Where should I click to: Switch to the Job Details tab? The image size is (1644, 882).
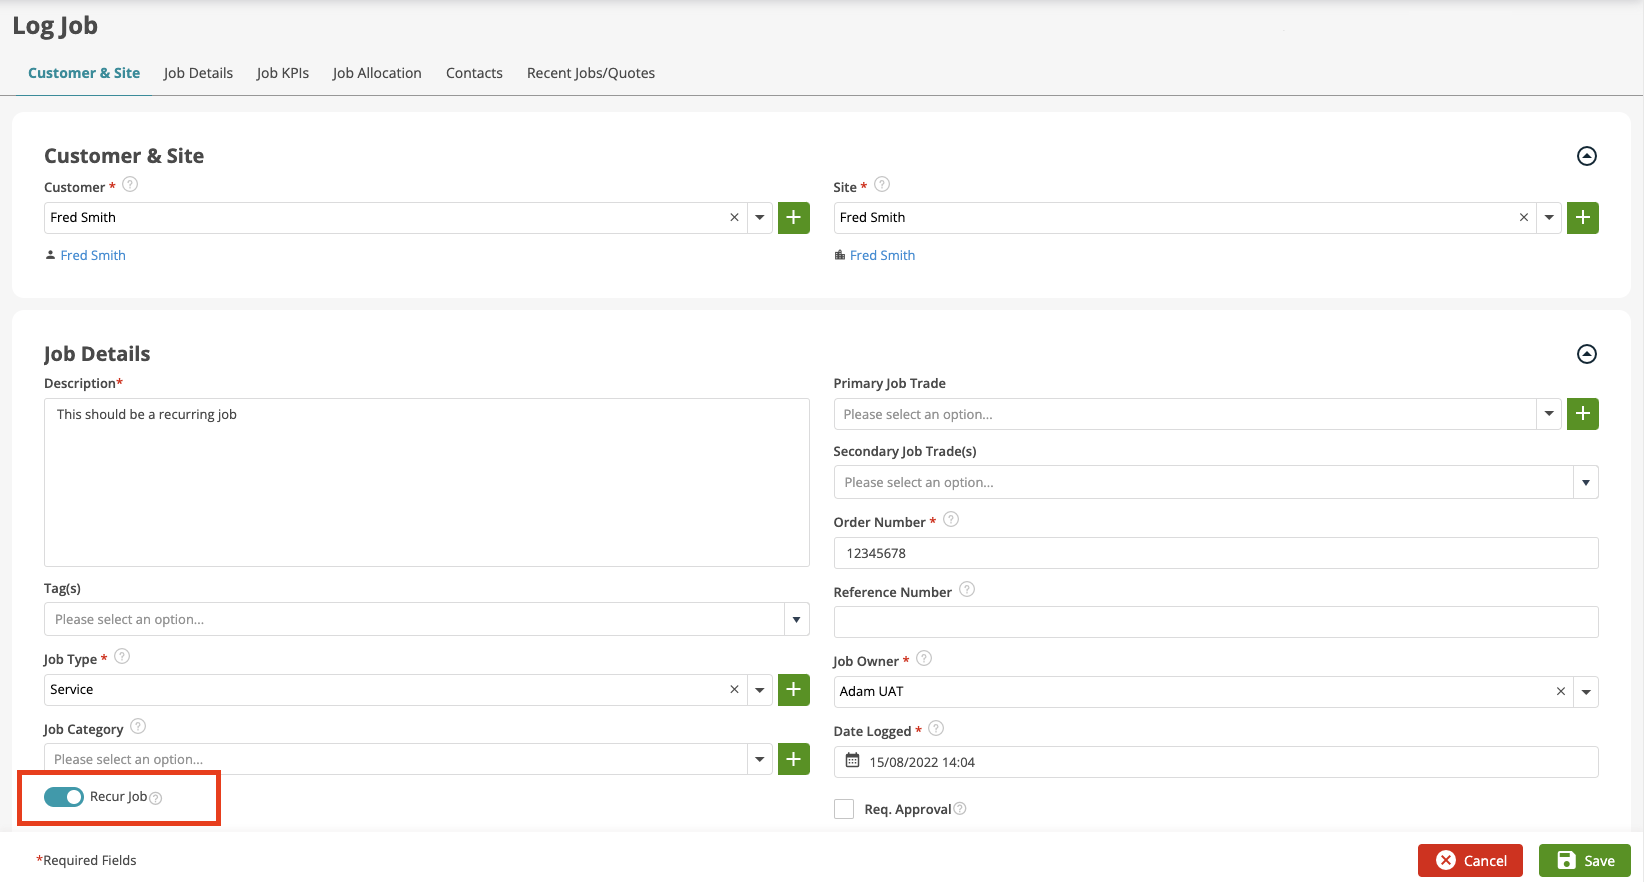(x=198, y=73)
